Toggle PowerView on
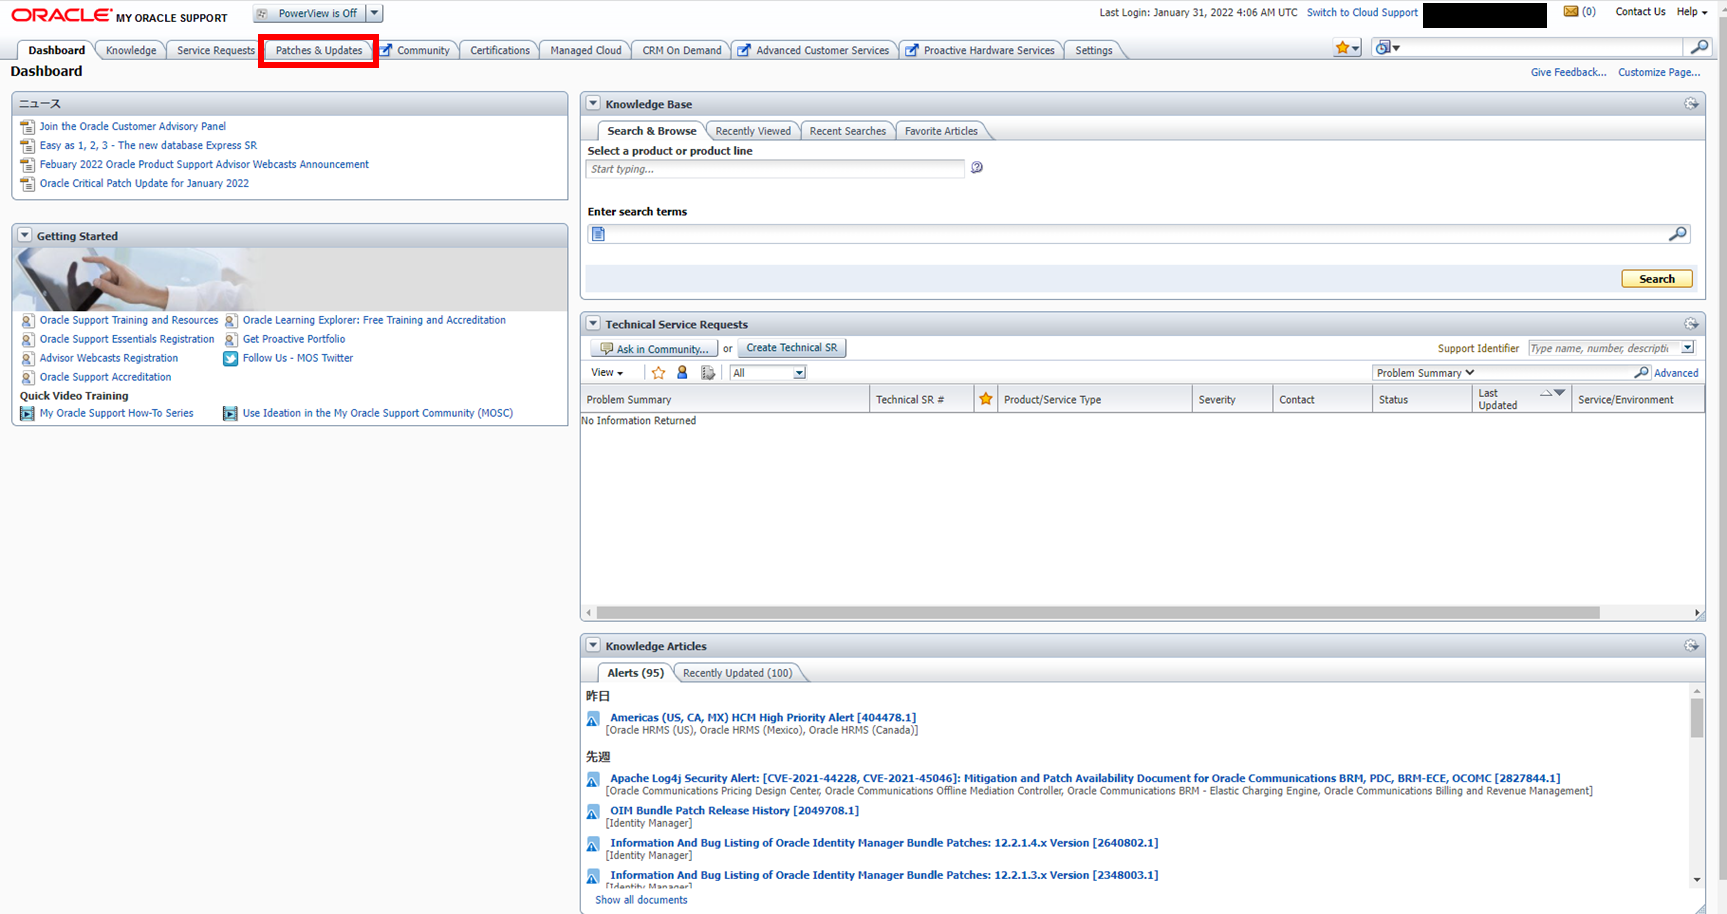 [316, 13]
